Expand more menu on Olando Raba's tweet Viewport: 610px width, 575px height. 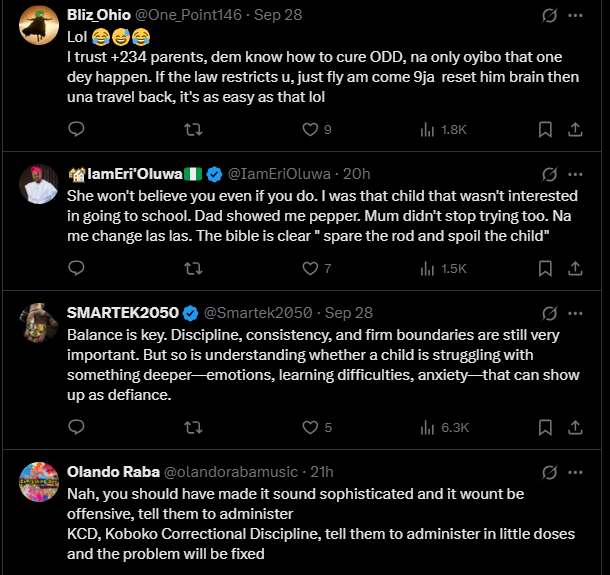point(576,472)
